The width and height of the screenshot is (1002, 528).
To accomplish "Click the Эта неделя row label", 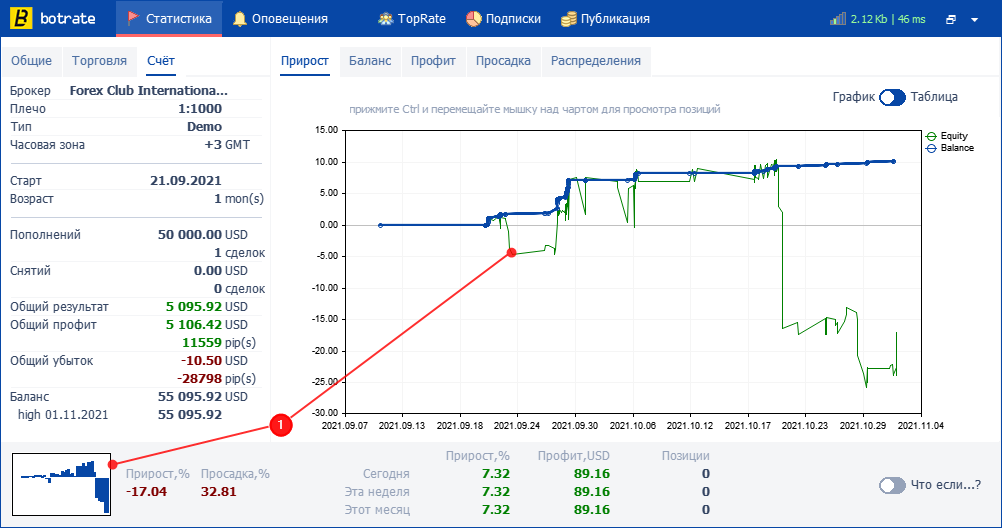I will 377,492.
